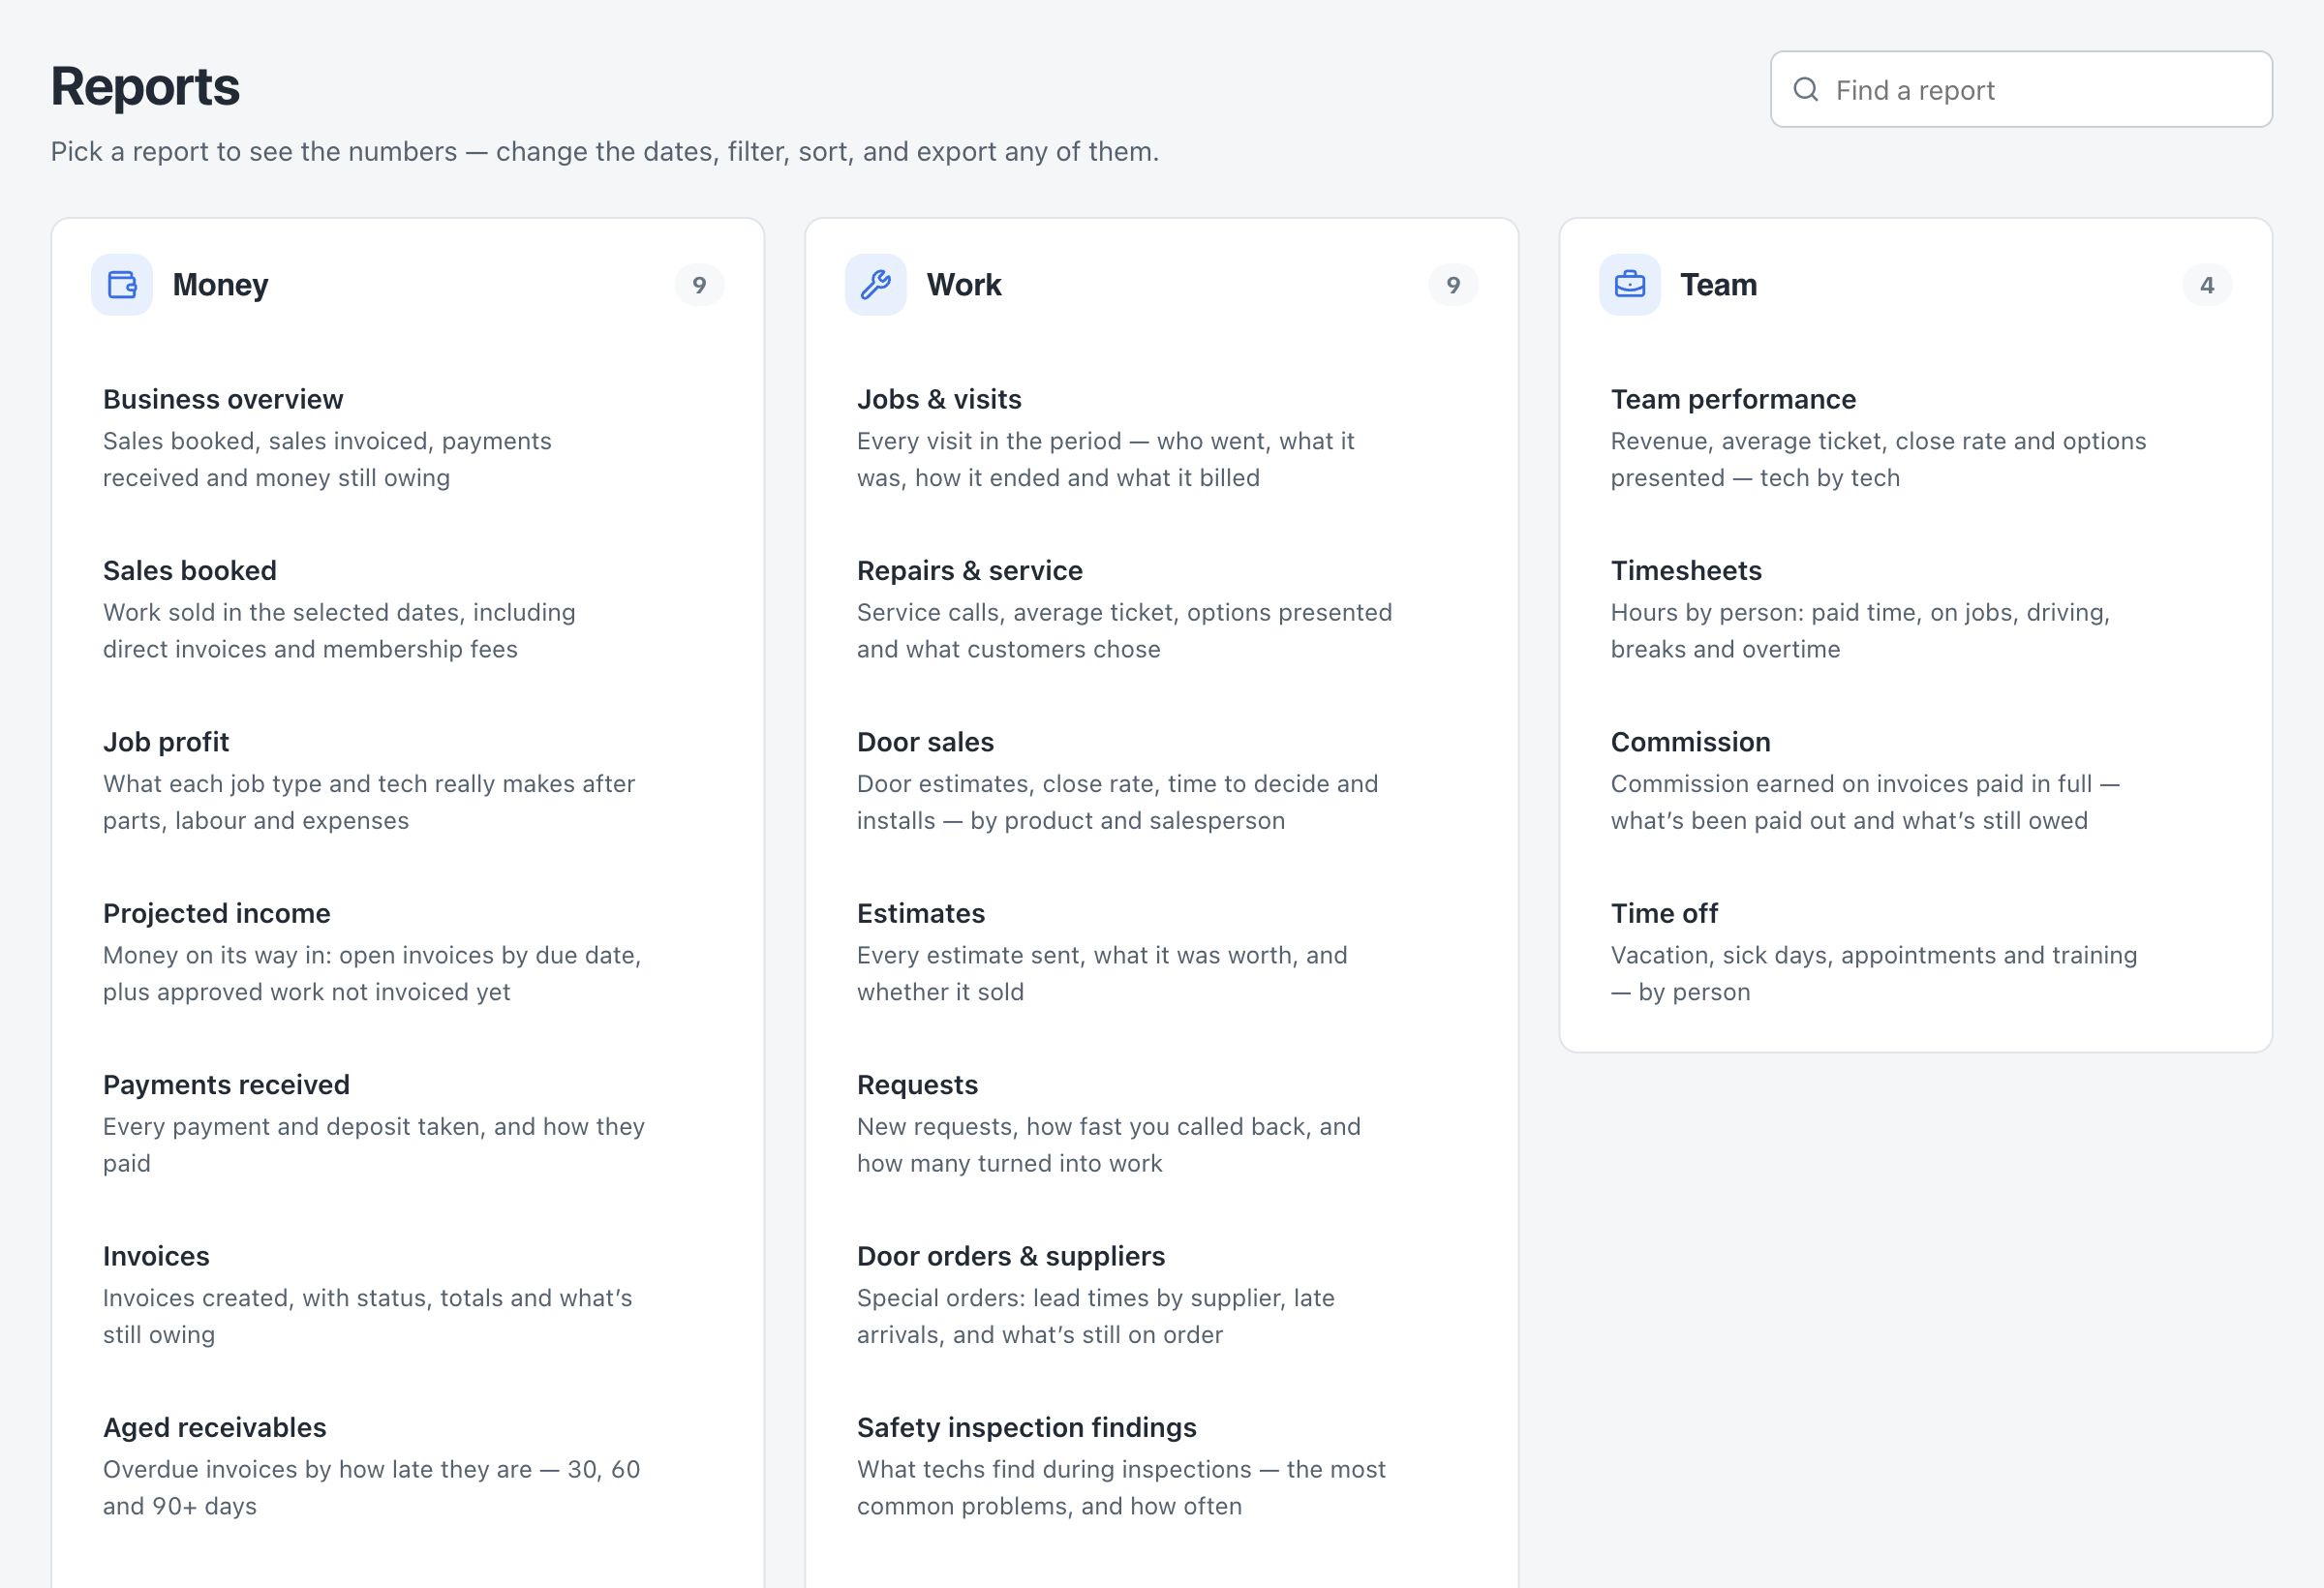Viewport: 2324px width, 1588px height.
Task: Click 'Commission earned on invoices paid' description
Action: pyautogui.click(x=1865, y=802)
